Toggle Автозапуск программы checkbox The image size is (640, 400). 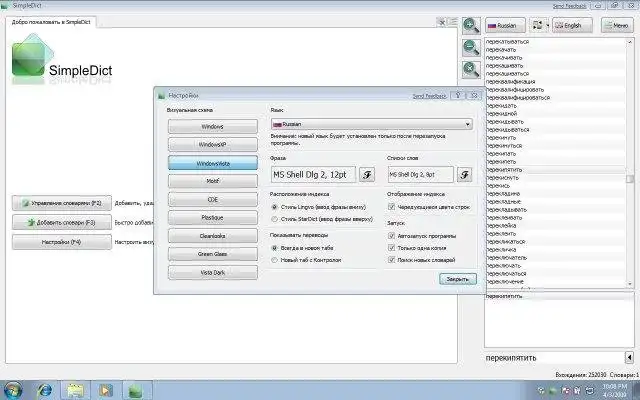coord(391,236)
